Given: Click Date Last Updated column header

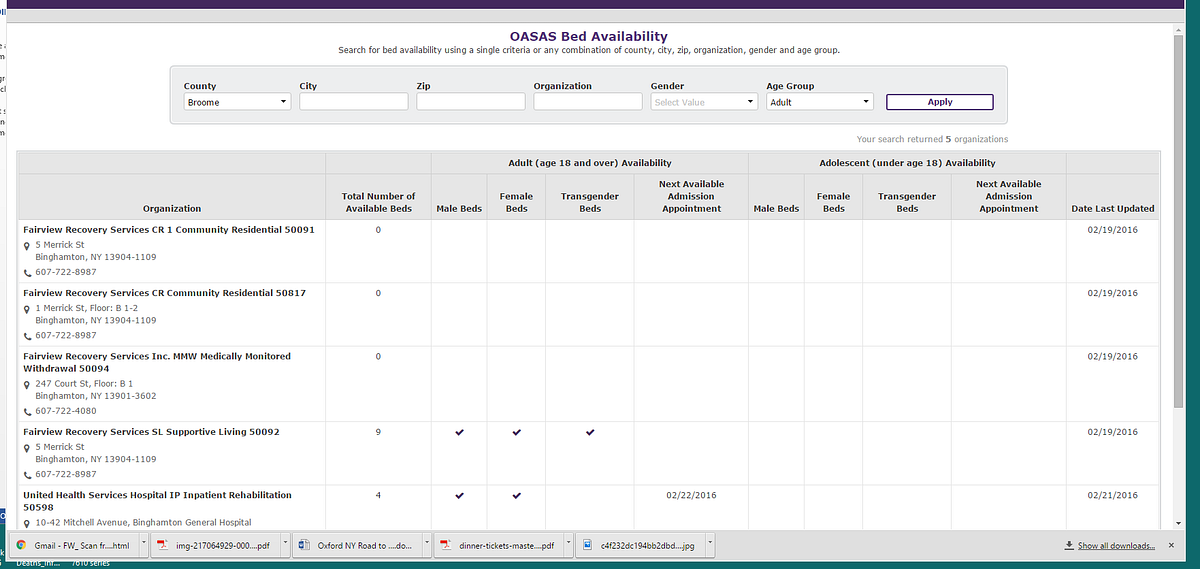Looking at the screenshot, I should coord(1113,208).
